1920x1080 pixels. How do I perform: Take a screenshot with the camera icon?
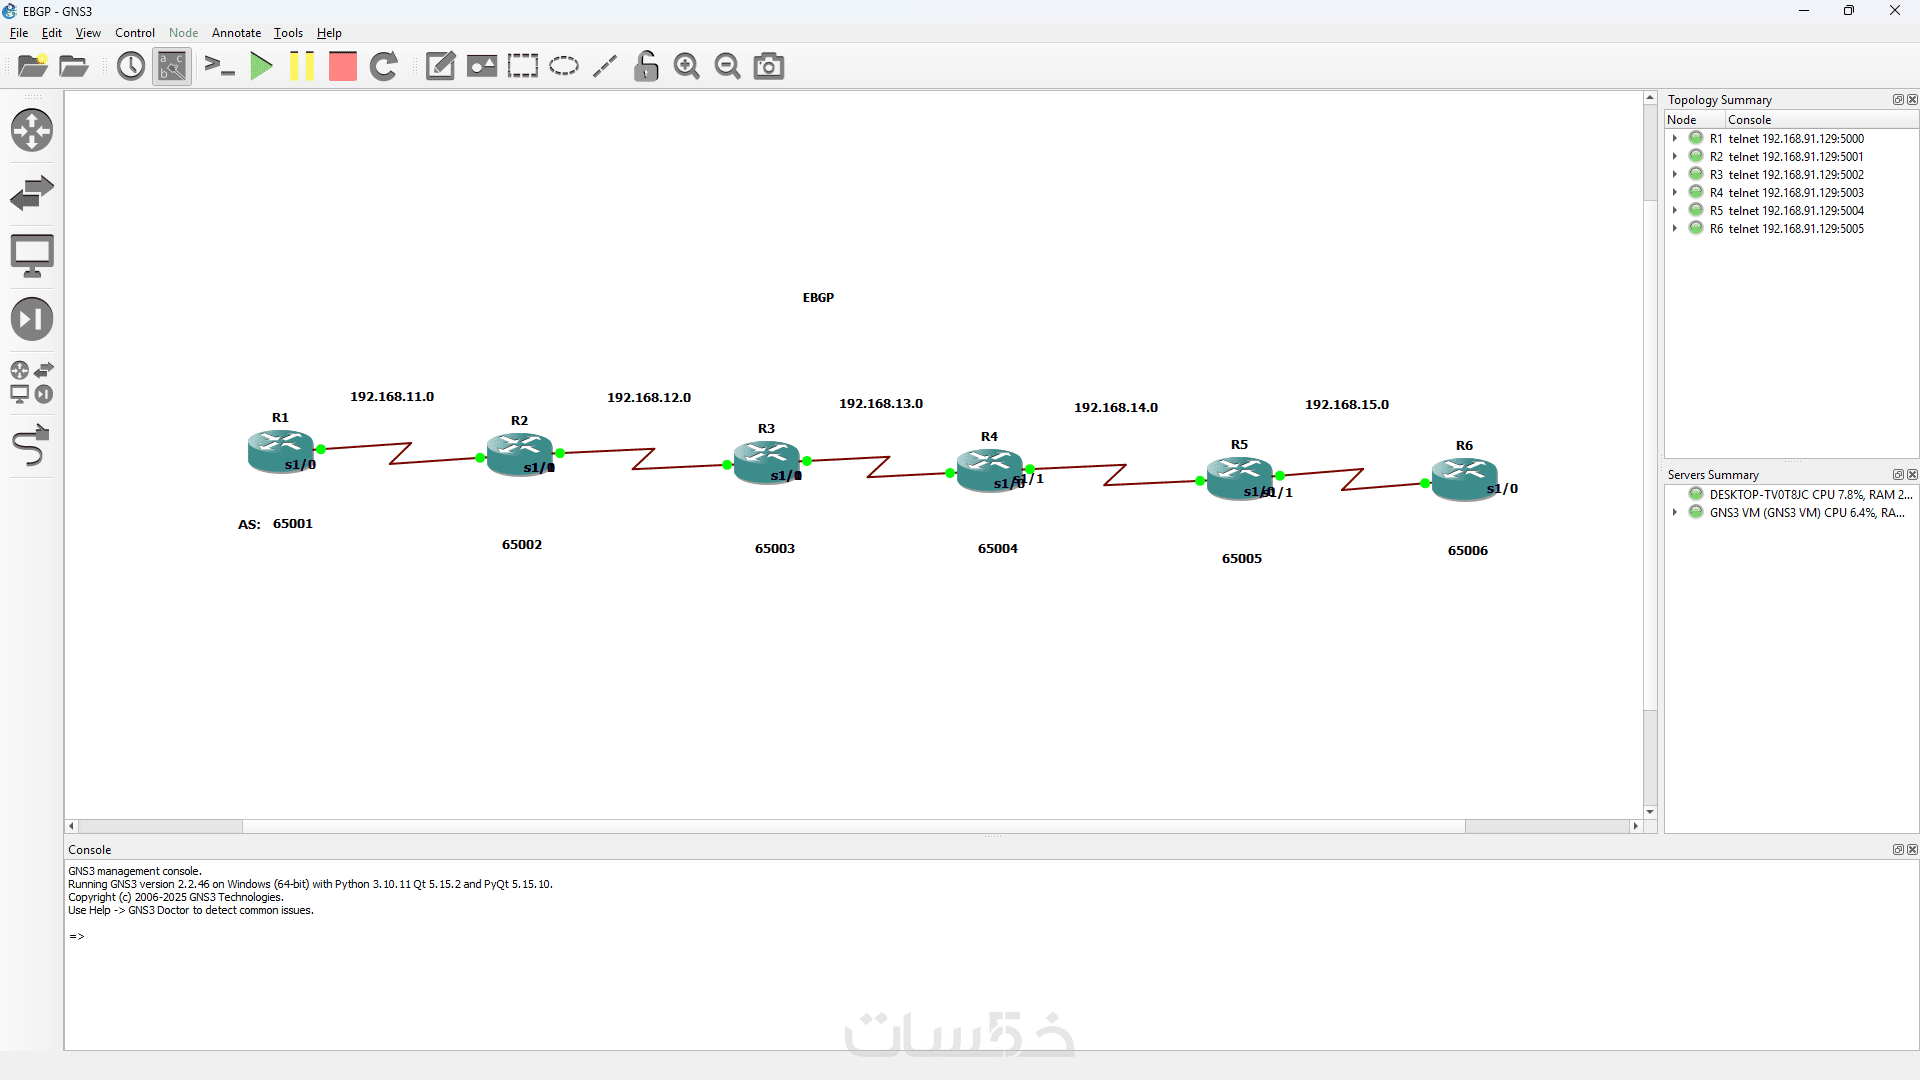pyautogui.click(x=768, y=66)
